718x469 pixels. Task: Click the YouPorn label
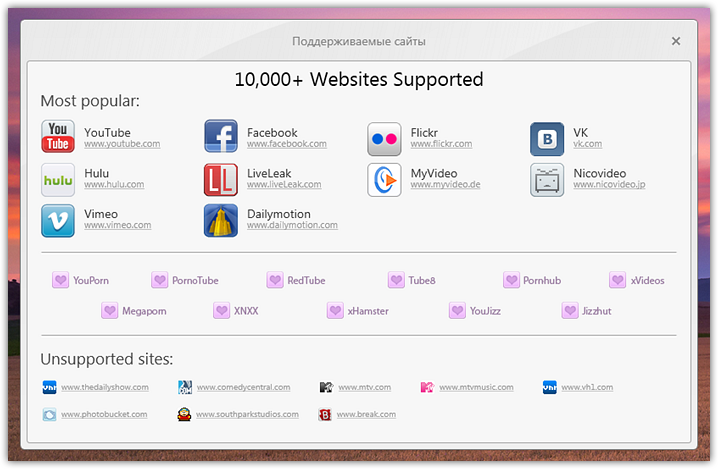91,280
